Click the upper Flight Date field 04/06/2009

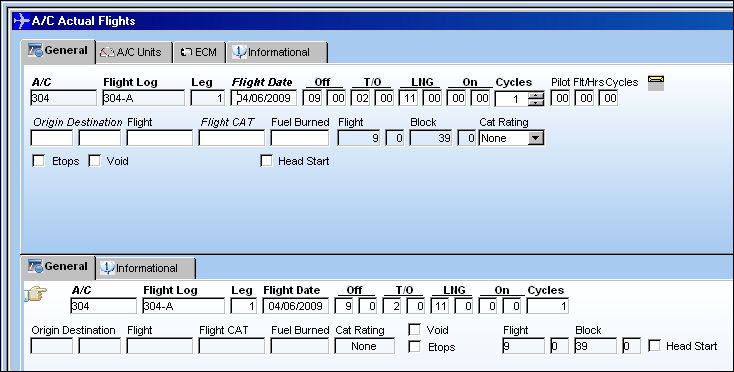[264, 98]
